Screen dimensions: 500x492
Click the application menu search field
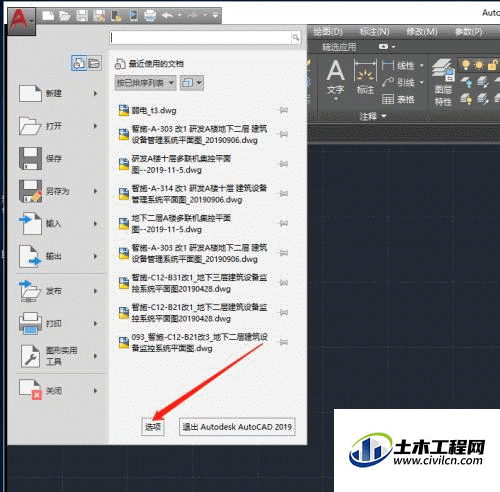(201, 38)
